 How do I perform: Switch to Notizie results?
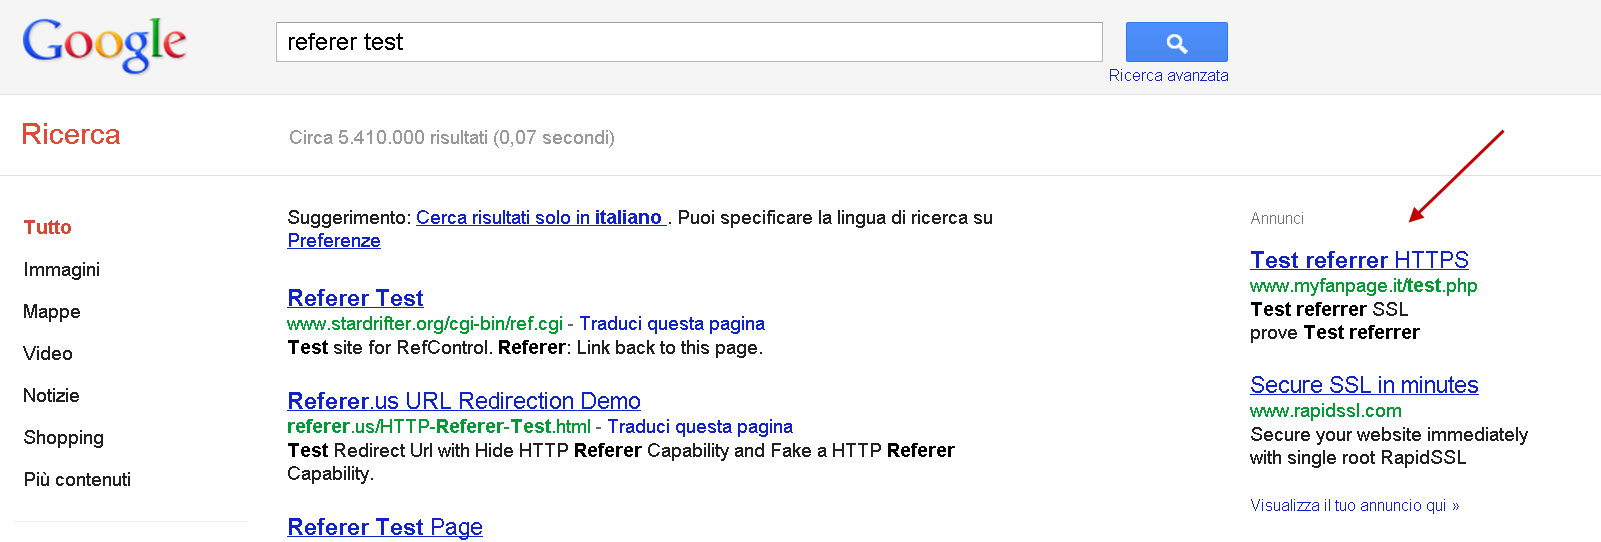[51, 396]
